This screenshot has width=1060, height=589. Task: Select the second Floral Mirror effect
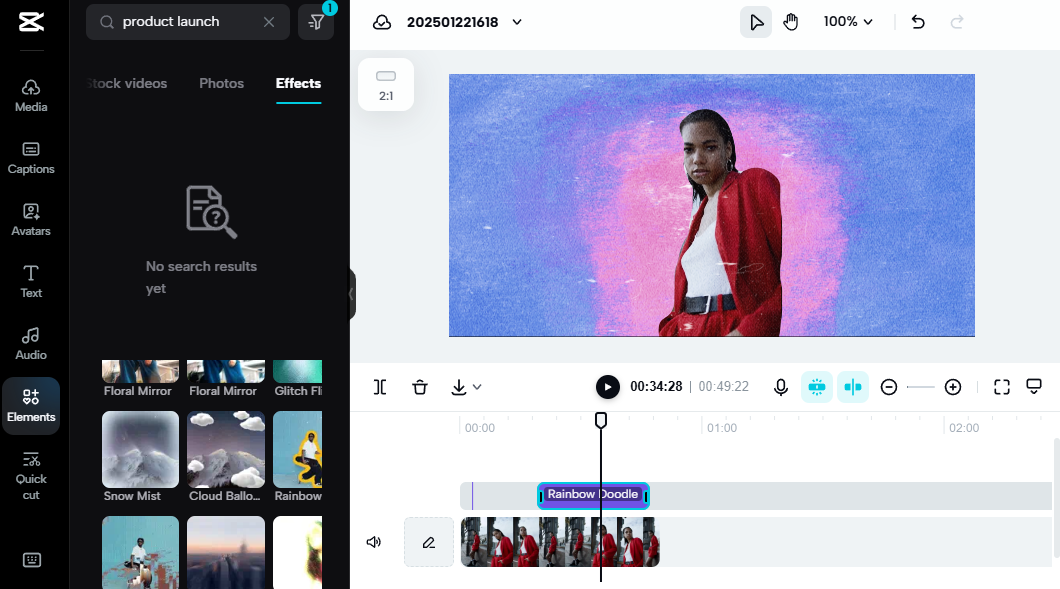(226, 379)
